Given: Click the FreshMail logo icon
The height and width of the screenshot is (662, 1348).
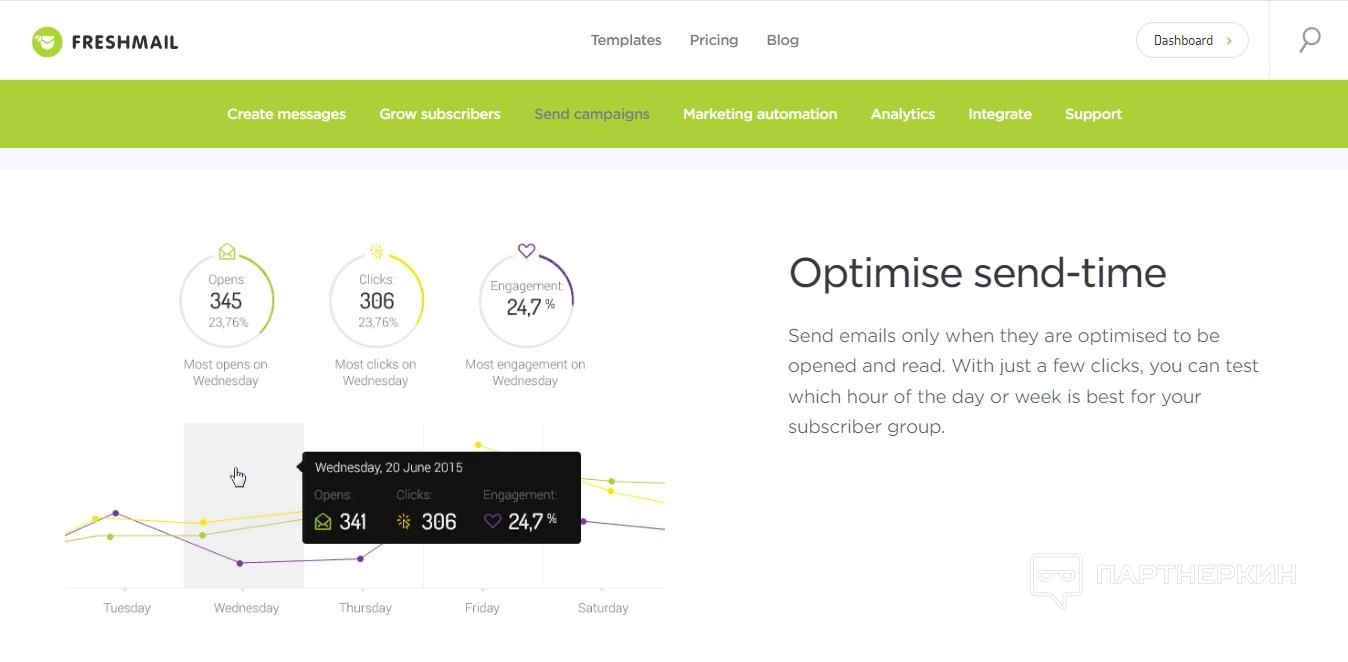Looking at the screenshot, I should click(47, 42).
